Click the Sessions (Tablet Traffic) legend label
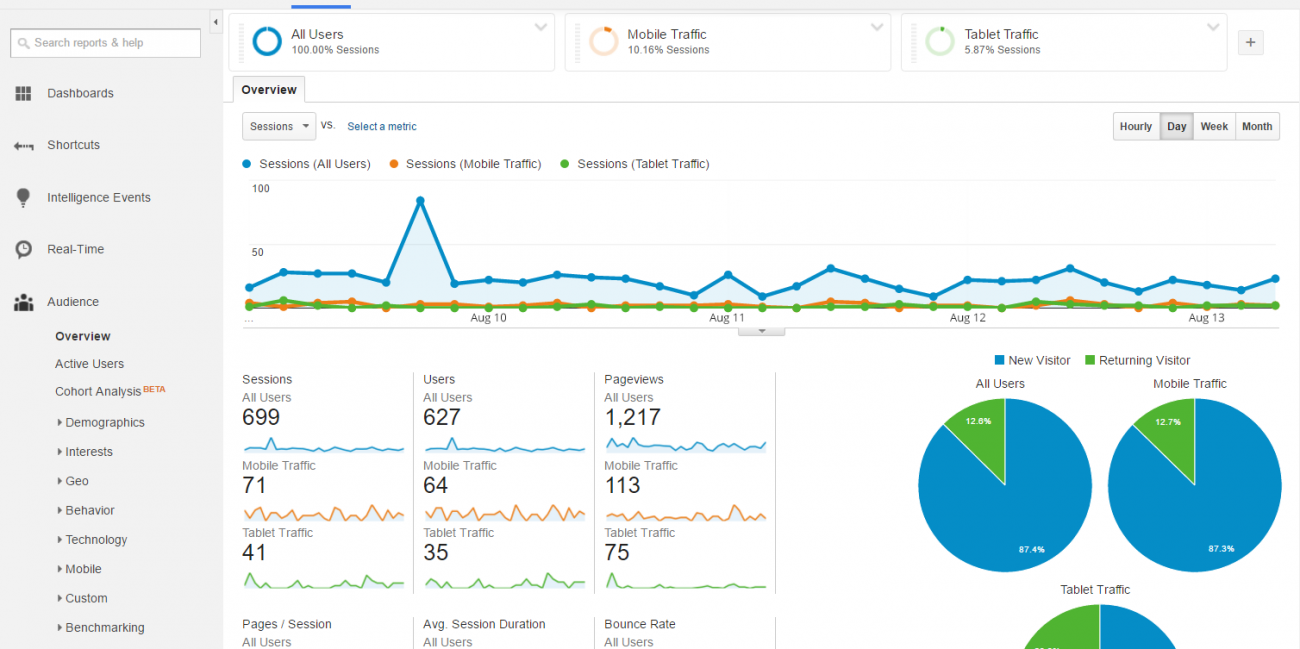 coord(643,164)
